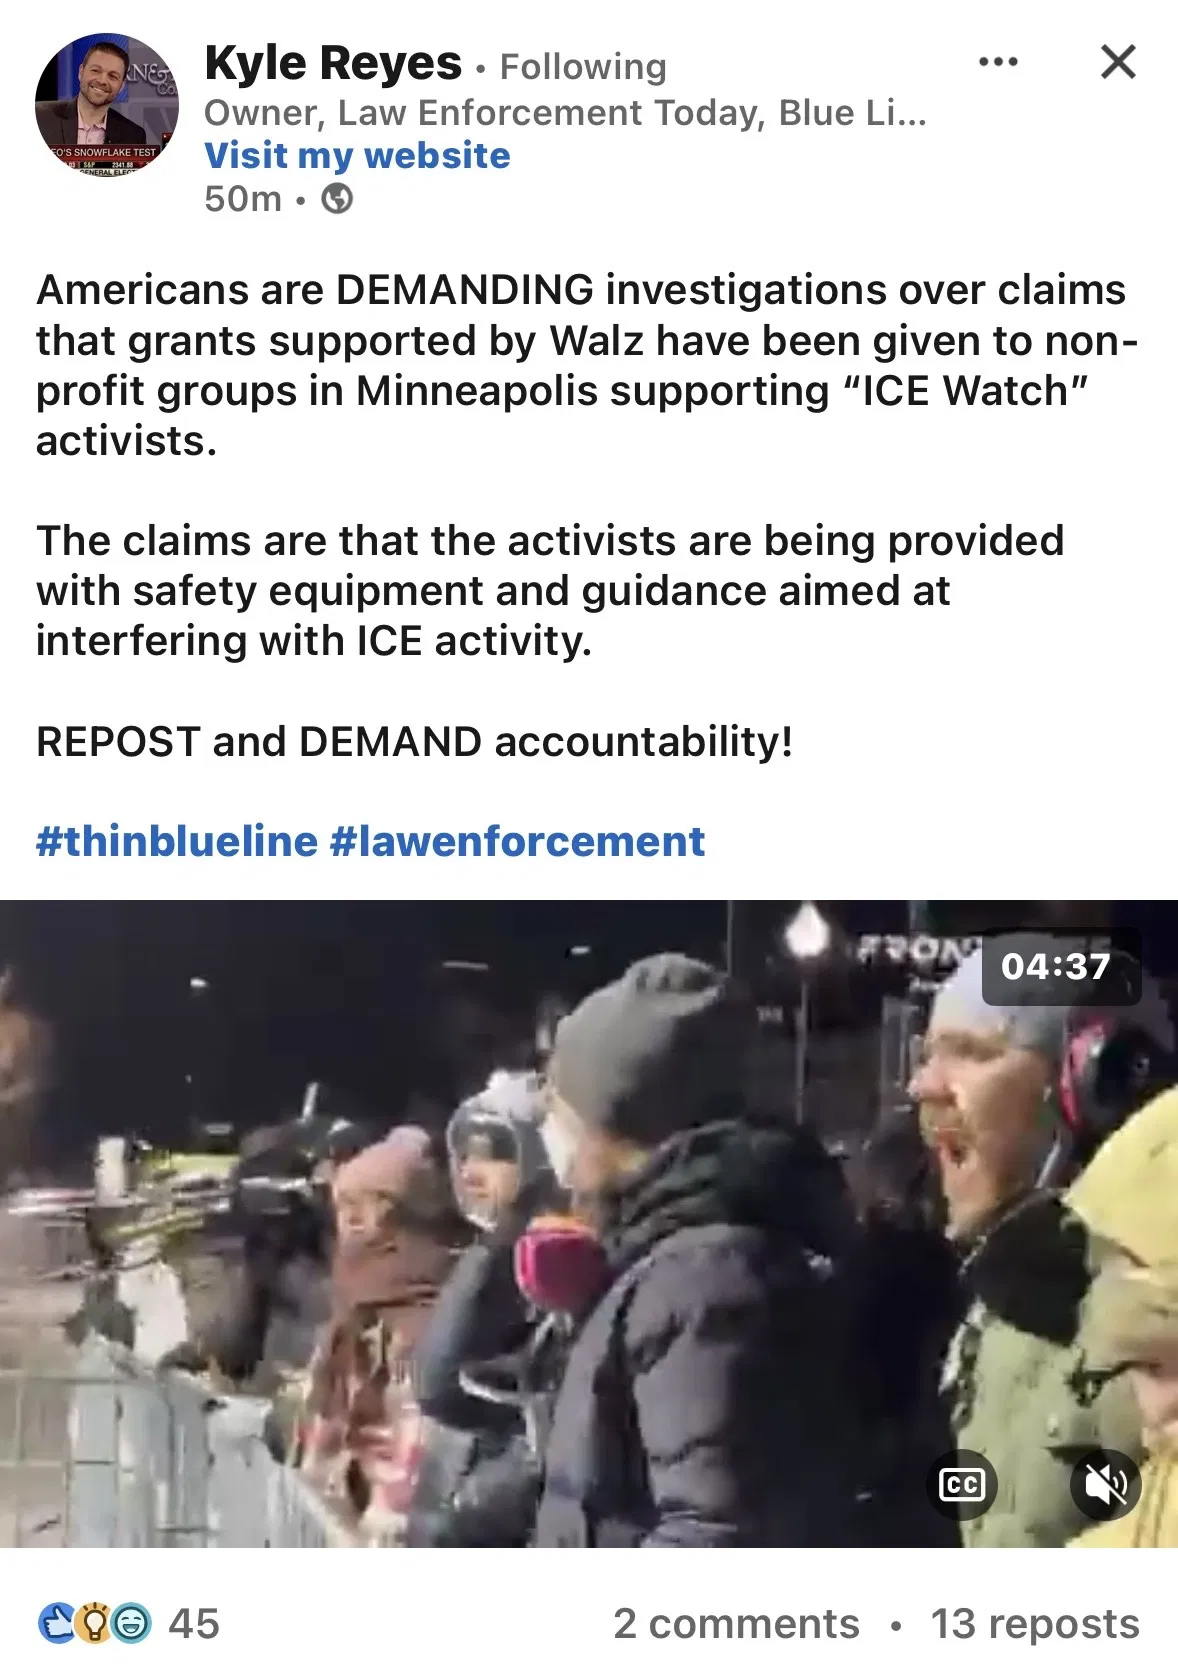Screen dimensions: 1178x1674
Task: Unmute the video with the speaker icon
Action: (x=1105, y=1484)
